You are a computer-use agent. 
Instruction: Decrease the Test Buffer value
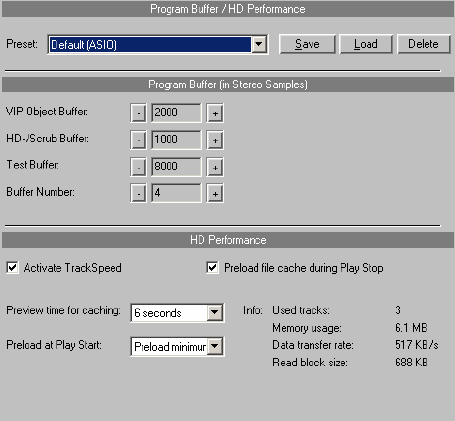click(138, 167)
